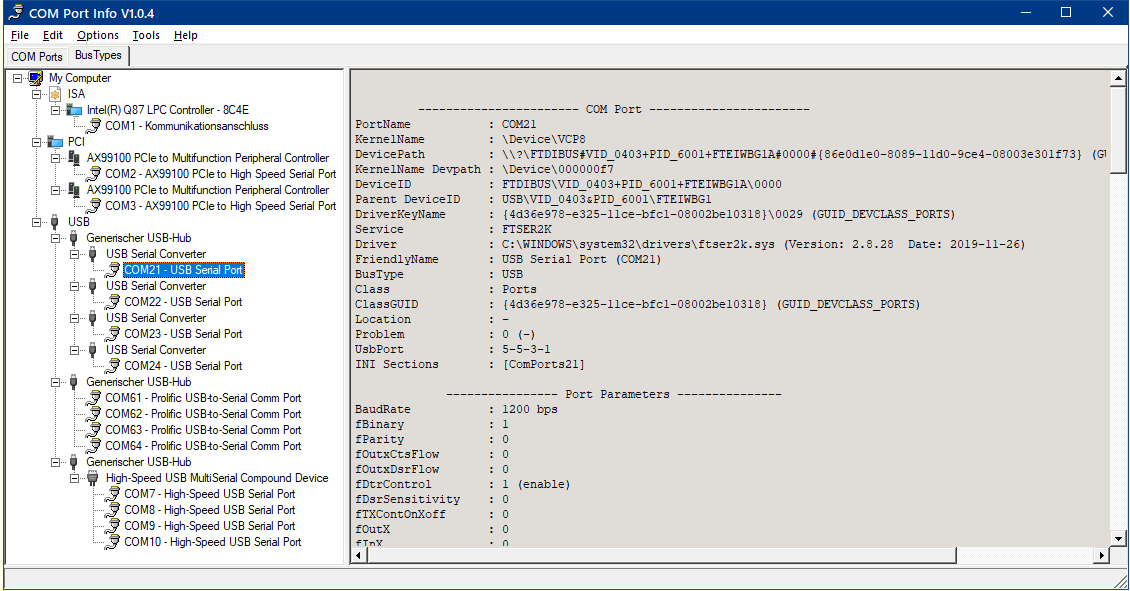Select COM22 - USB Serial Port
This screenshot has height=591, width=1130.
pos(183,302)
